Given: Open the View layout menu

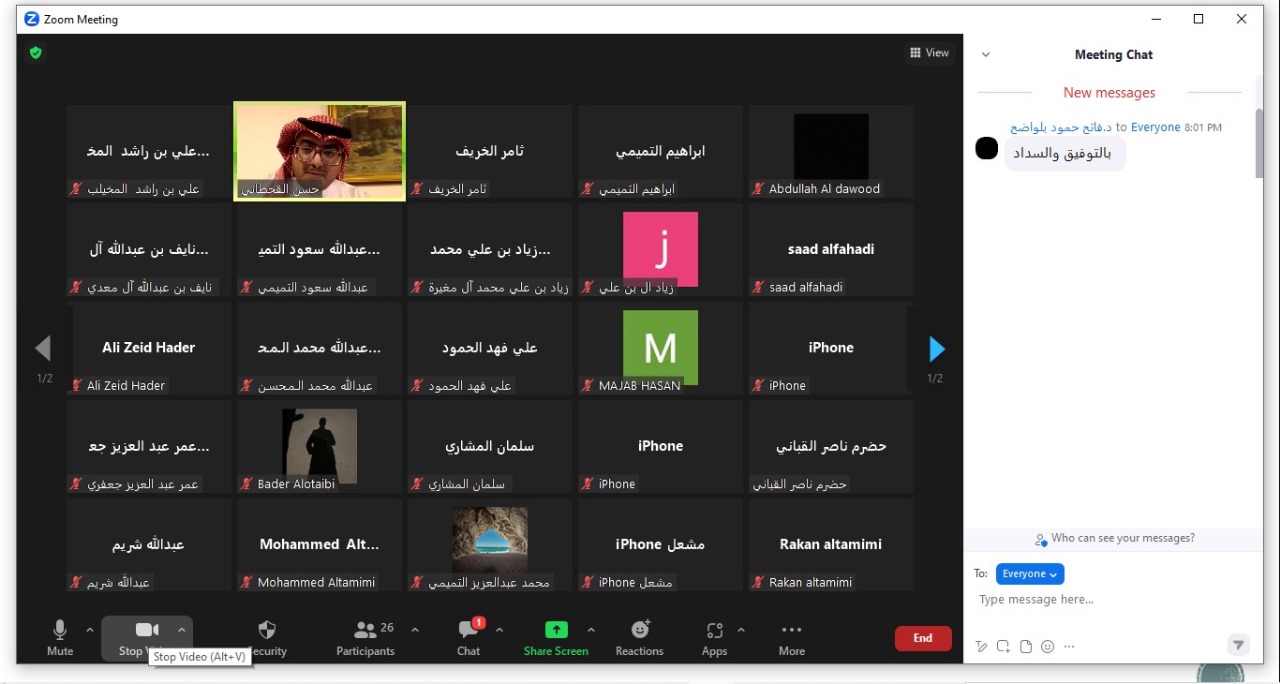Looking at the screenshot, I should point(929,53).
